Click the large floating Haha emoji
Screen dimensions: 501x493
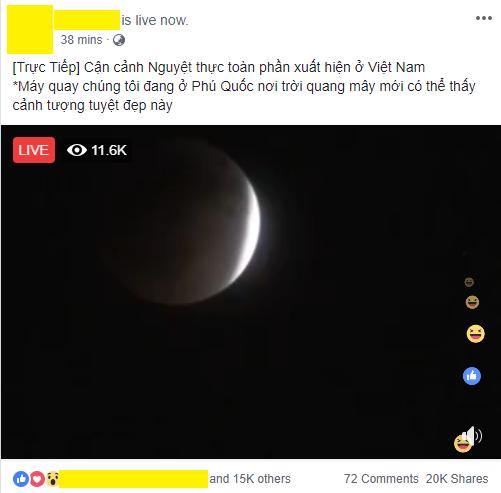click(475, 334)
